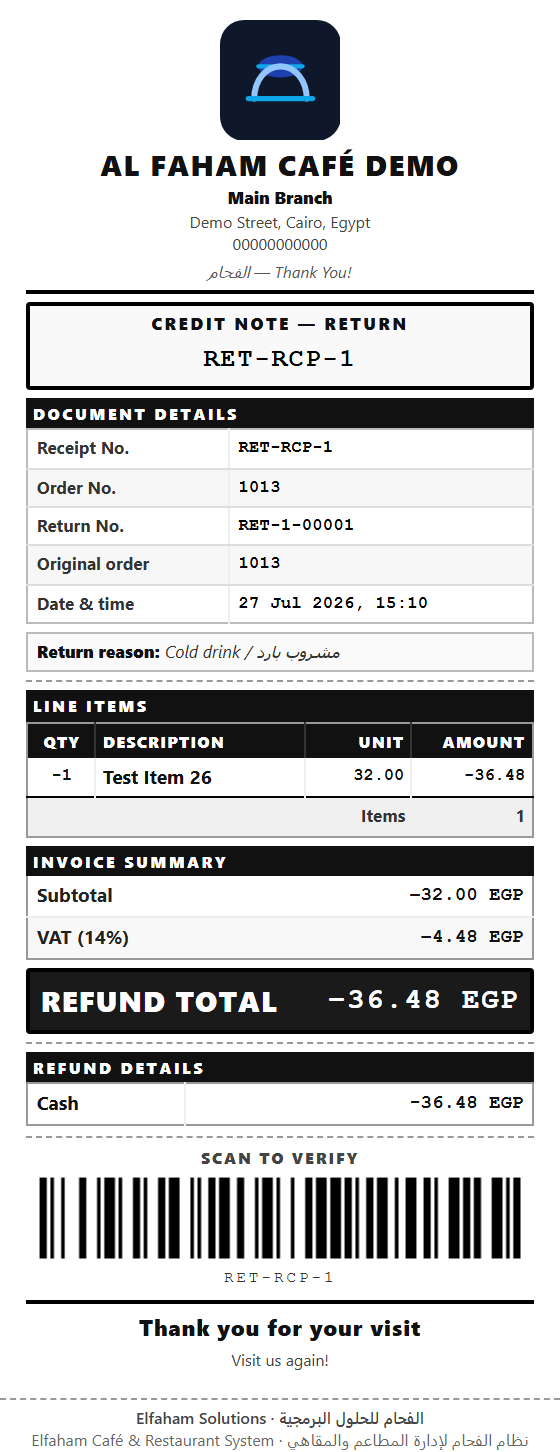Viewport: 560px width, 1452px height.
Task: Click the AMOUNT column header
Action: [483, 742]
